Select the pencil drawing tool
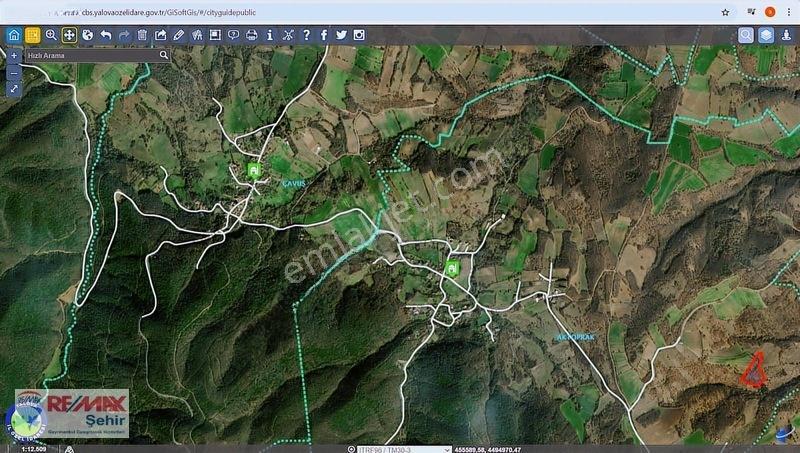The image size is (800, 453). pos(179,35)
